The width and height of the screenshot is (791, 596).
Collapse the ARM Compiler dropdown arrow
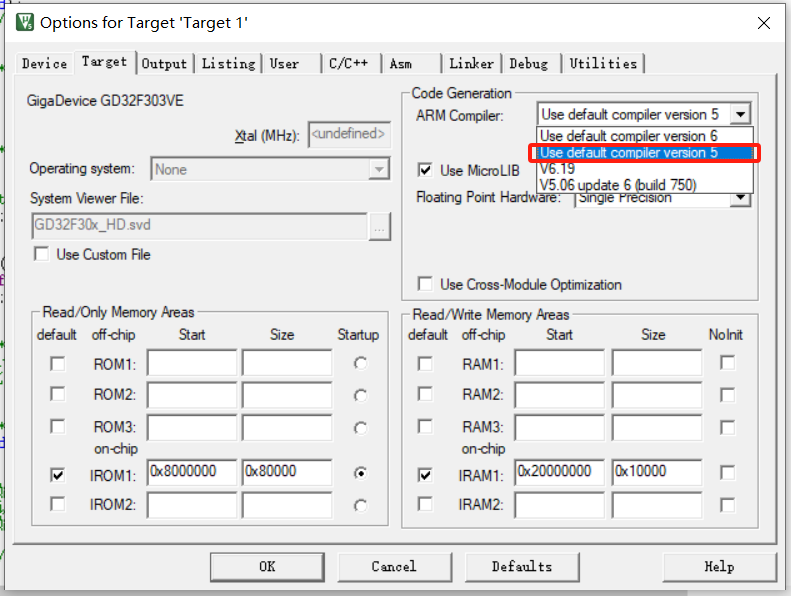pos(740,114)
